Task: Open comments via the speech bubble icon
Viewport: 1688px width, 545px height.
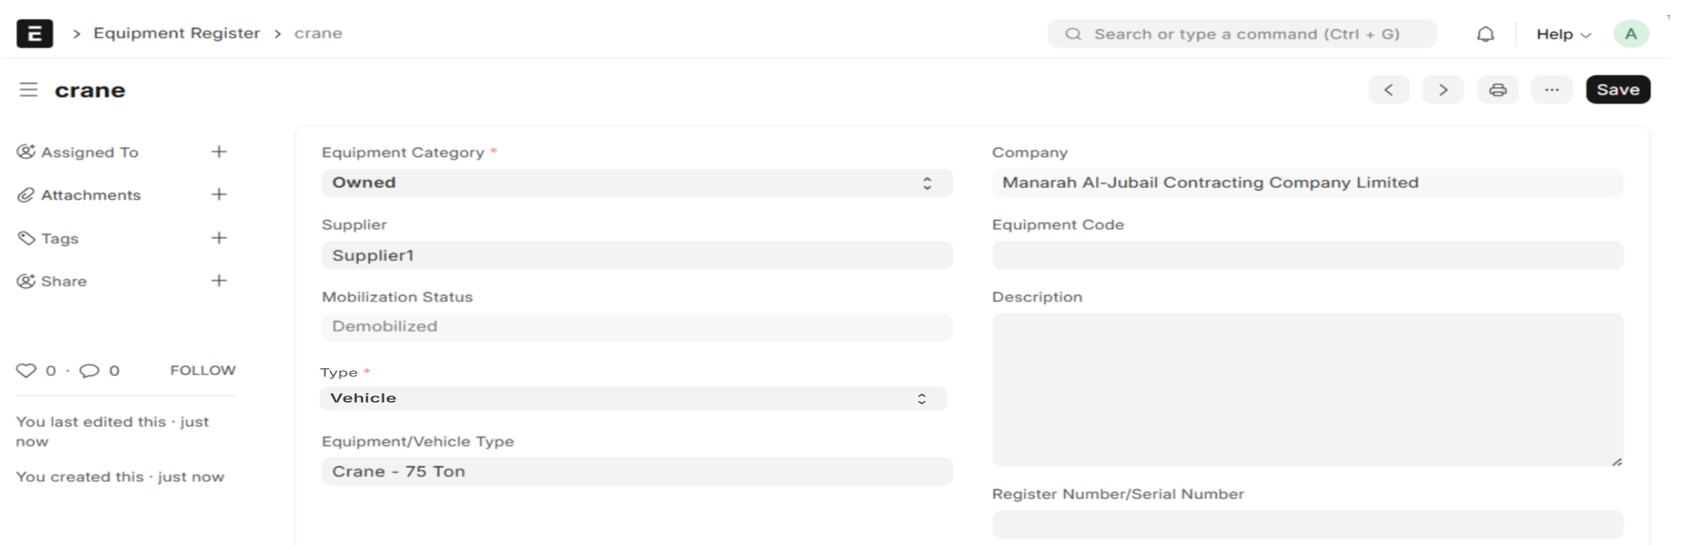Action: (89, 371)
